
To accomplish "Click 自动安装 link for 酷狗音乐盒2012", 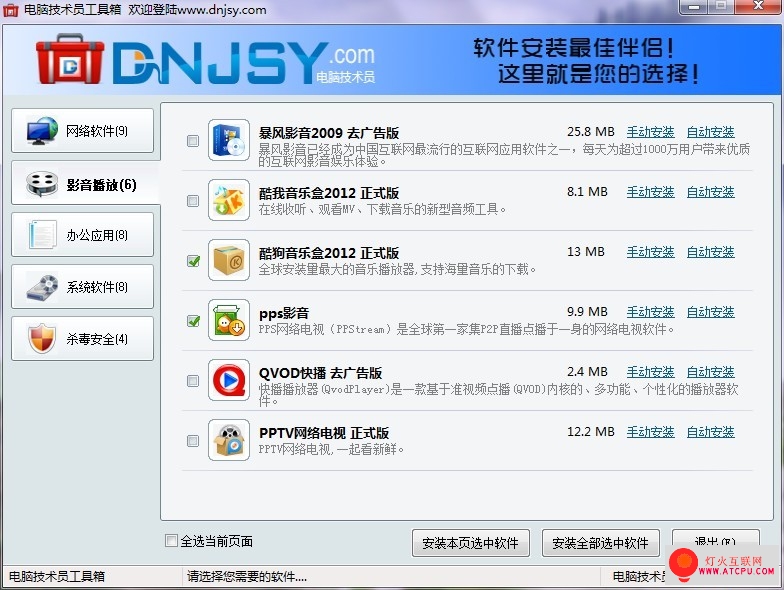I will tap(710, 252).
